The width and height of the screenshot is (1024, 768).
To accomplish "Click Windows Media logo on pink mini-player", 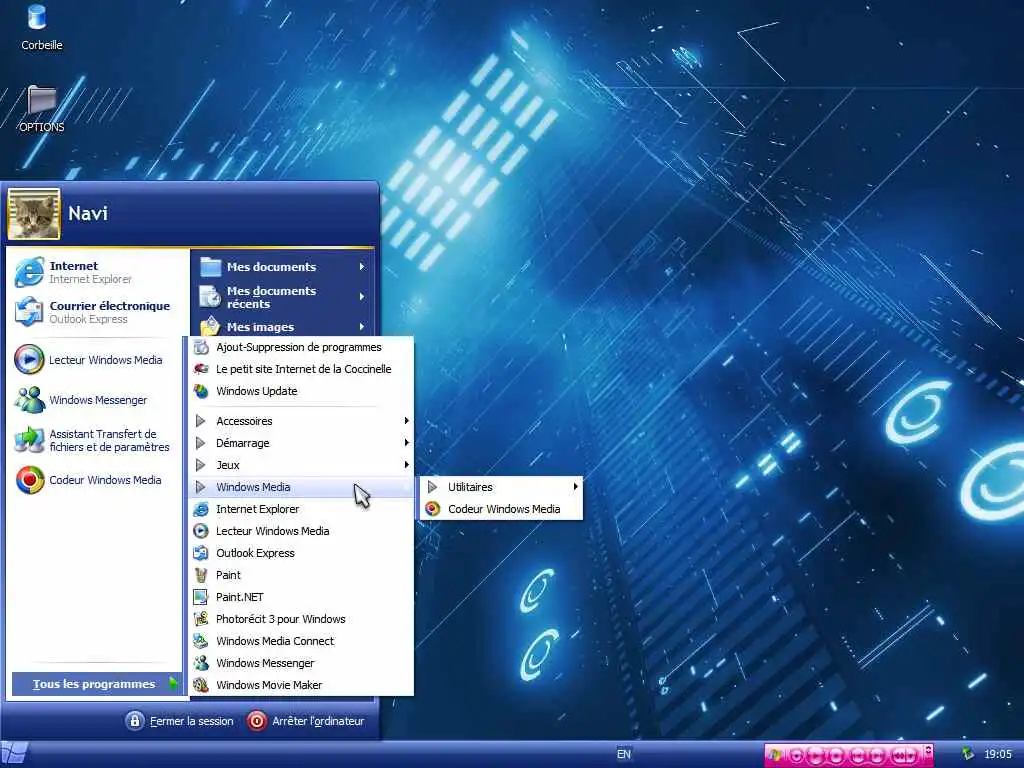I will pos(775,755).
